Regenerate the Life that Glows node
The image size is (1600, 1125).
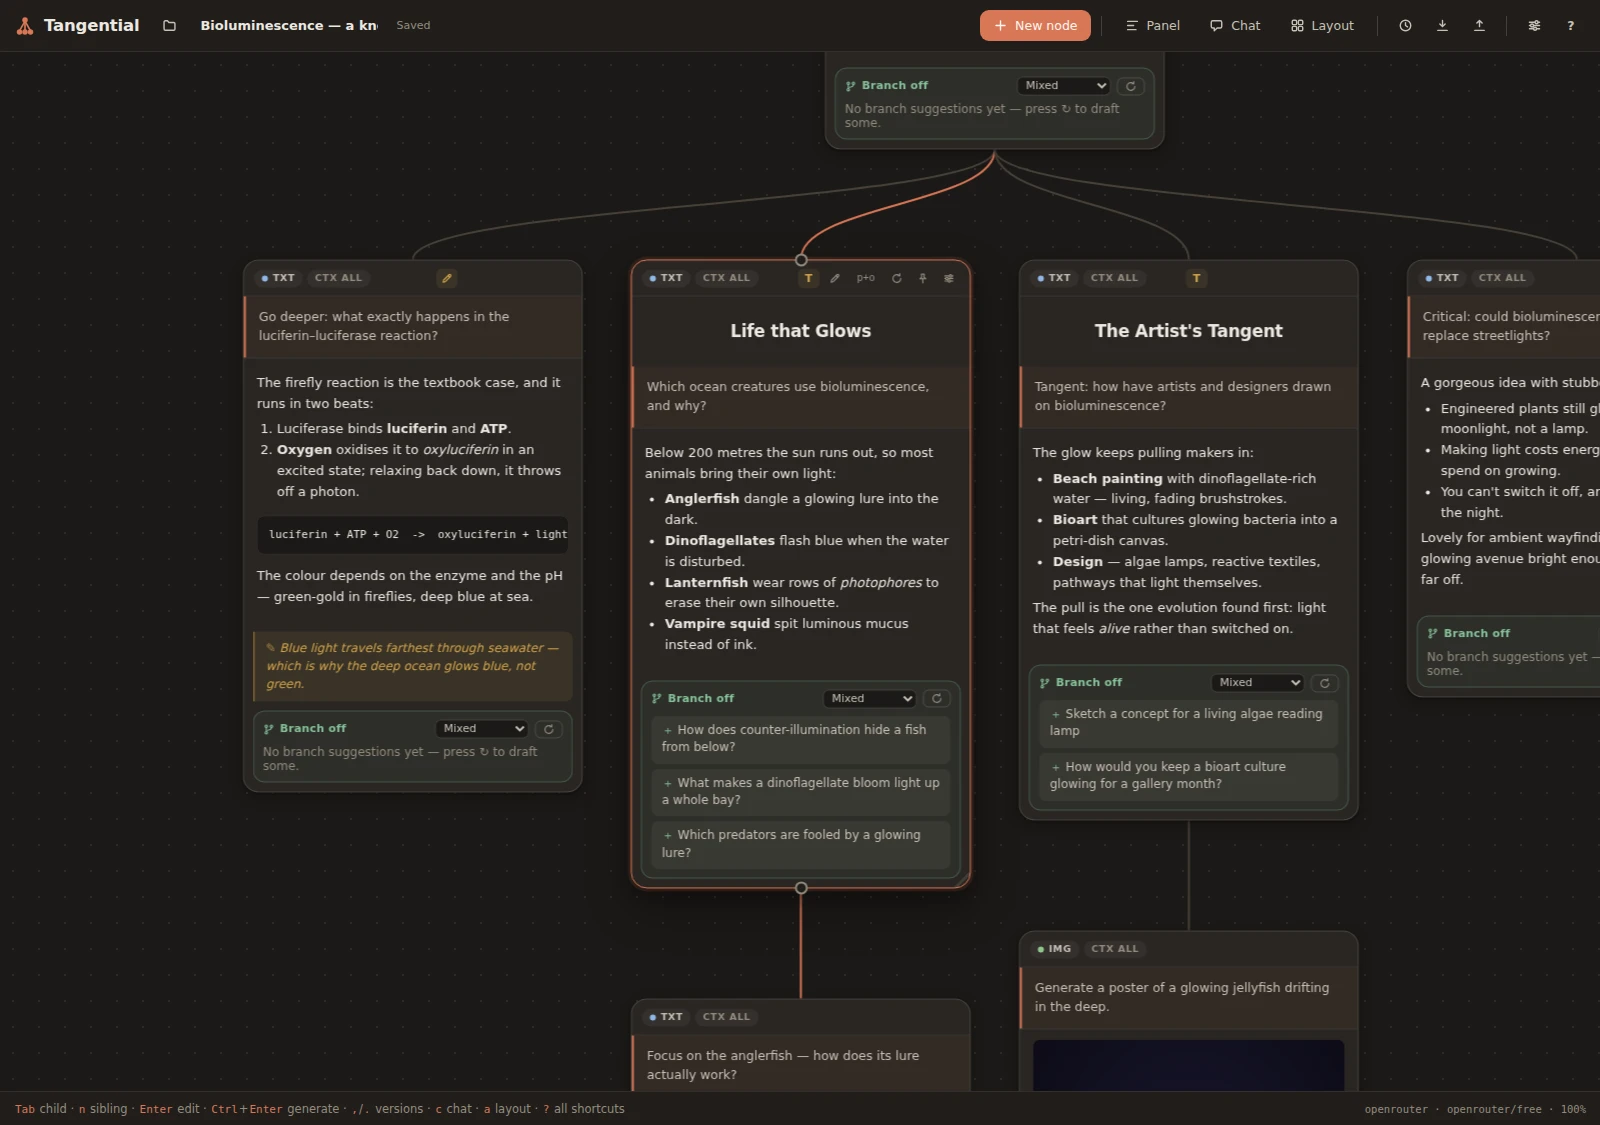[896, 278]
